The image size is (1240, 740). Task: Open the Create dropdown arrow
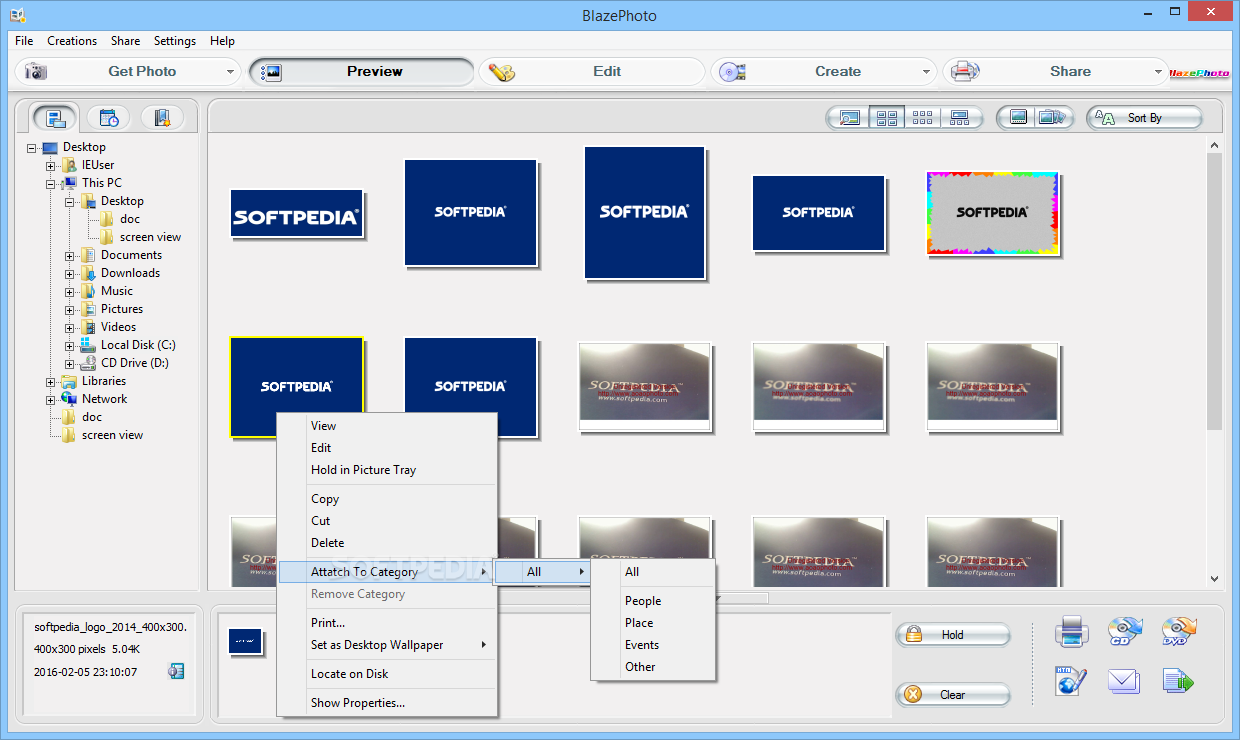click(x=926, y=72)
